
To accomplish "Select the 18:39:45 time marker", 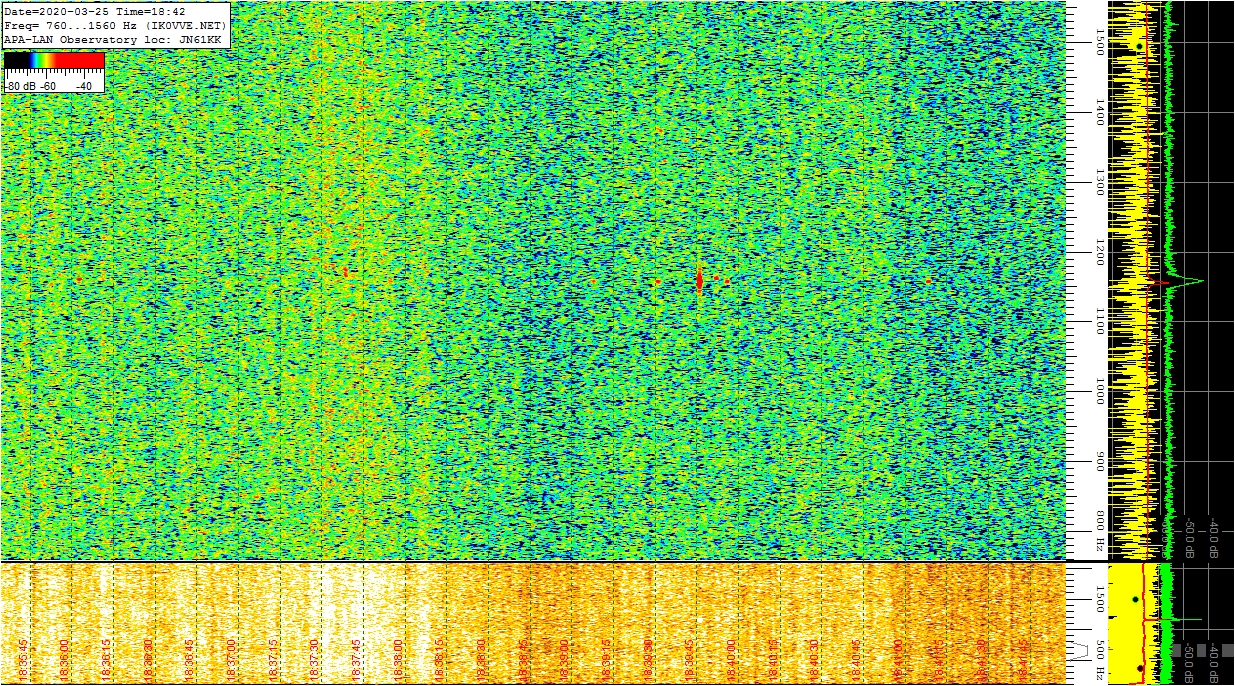I will 690,661.
